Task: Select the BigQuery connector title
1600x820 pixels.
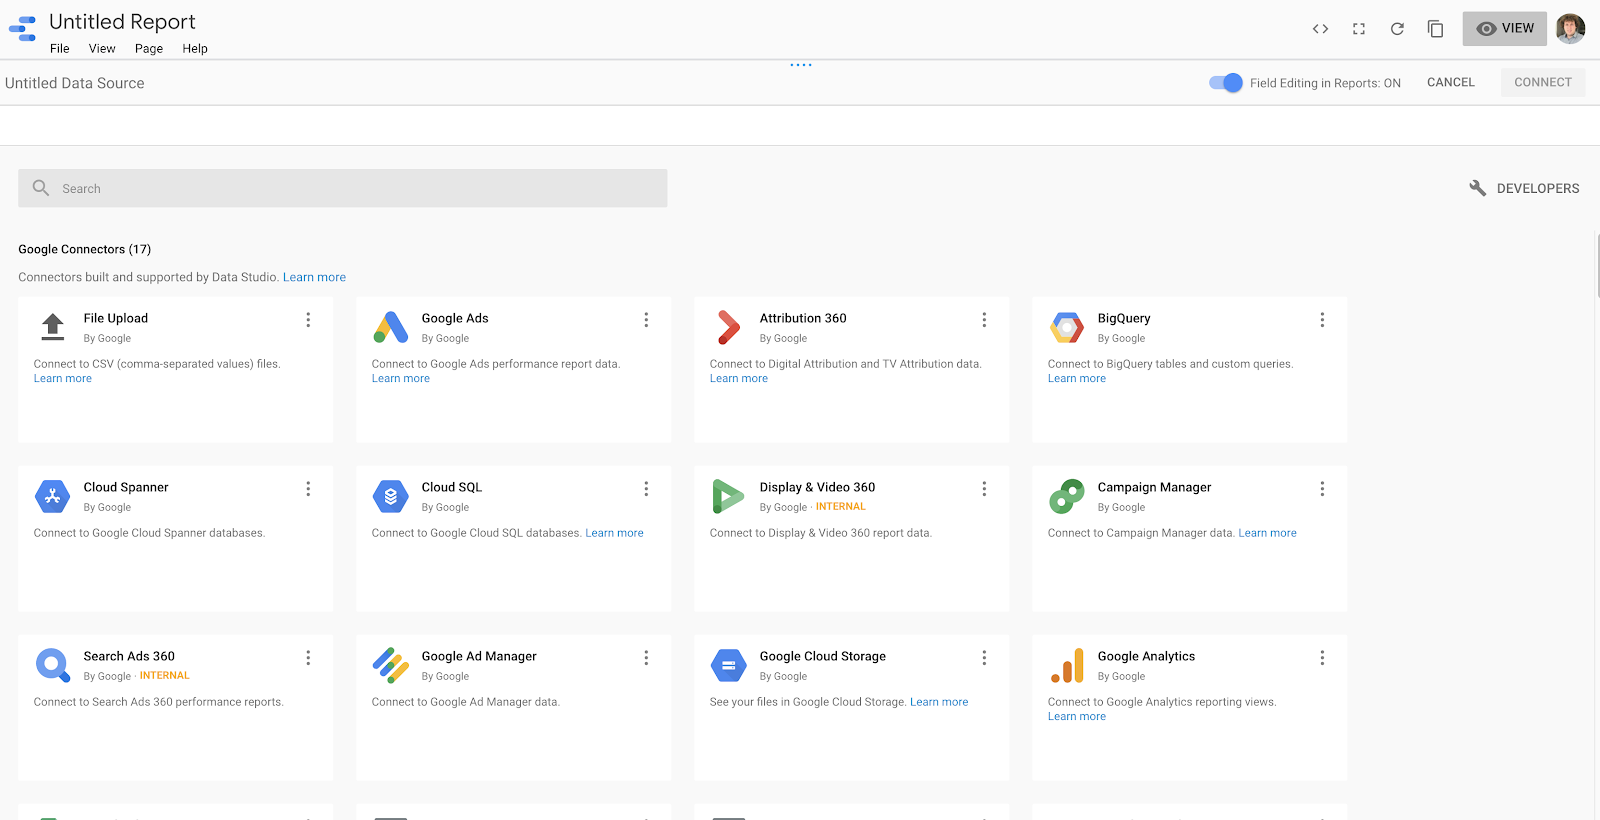Action: tap(1124, 318)
